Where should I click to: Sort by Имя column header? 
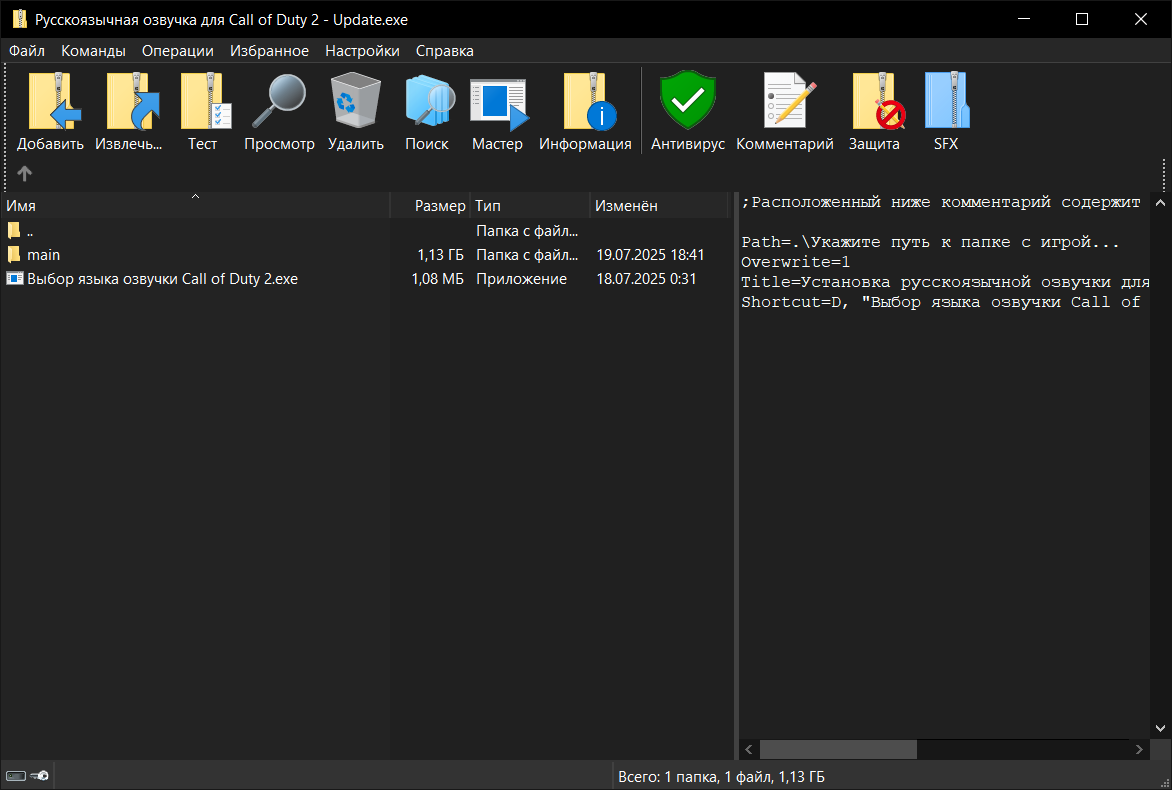pos(195,206)
